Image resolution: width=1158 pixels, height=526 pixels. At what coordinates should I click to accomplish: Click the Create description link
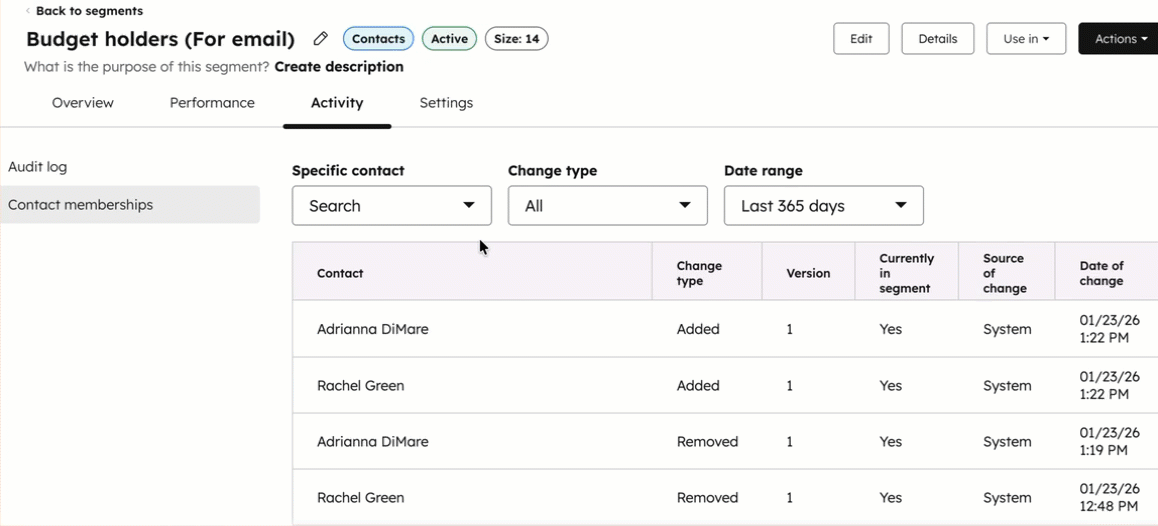[339, 67]
